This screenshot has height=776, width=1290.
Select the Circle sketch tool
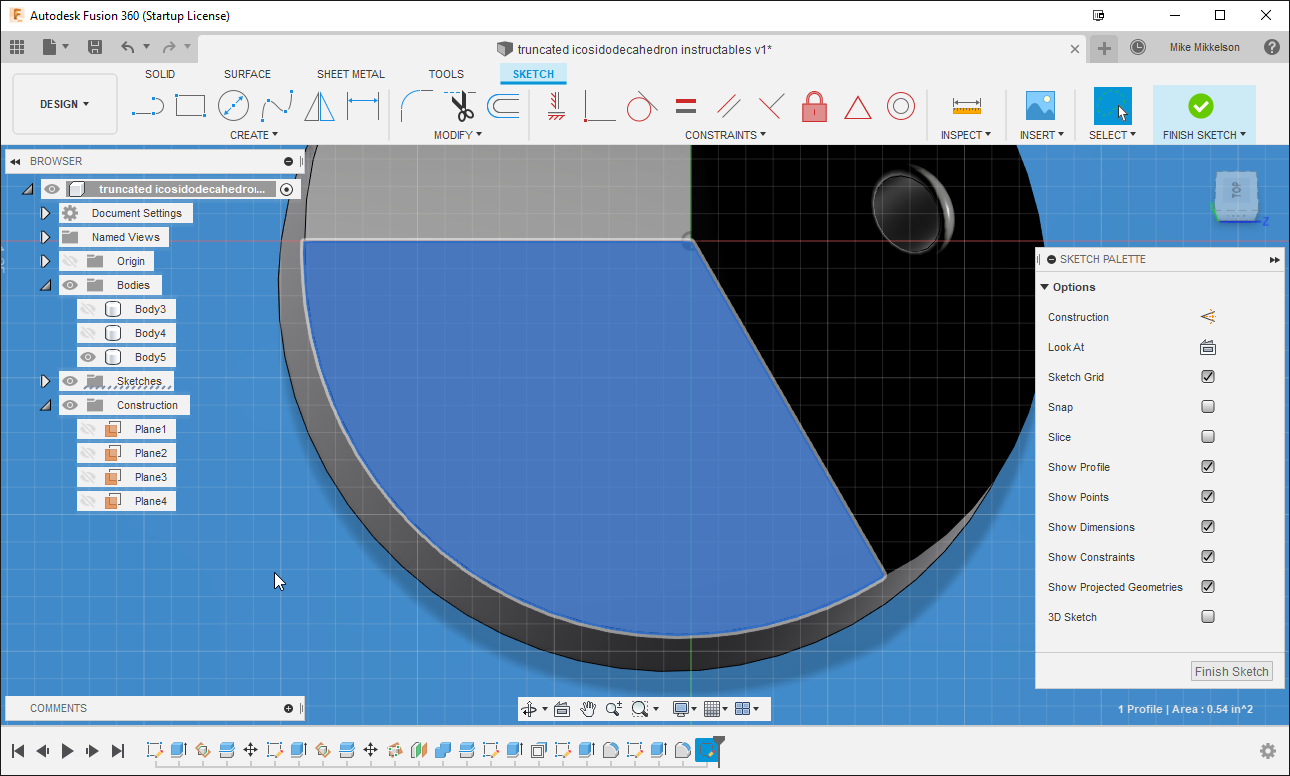(233, 106)
